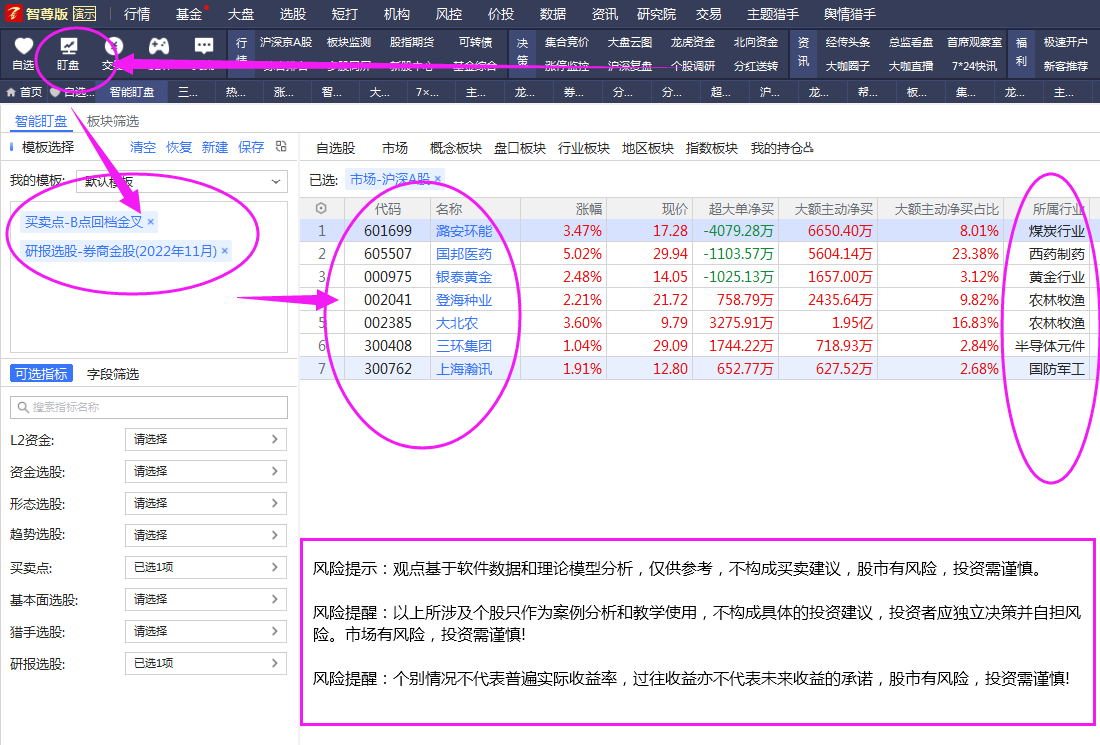Click 恢复 to restore template

pos(179,147)
